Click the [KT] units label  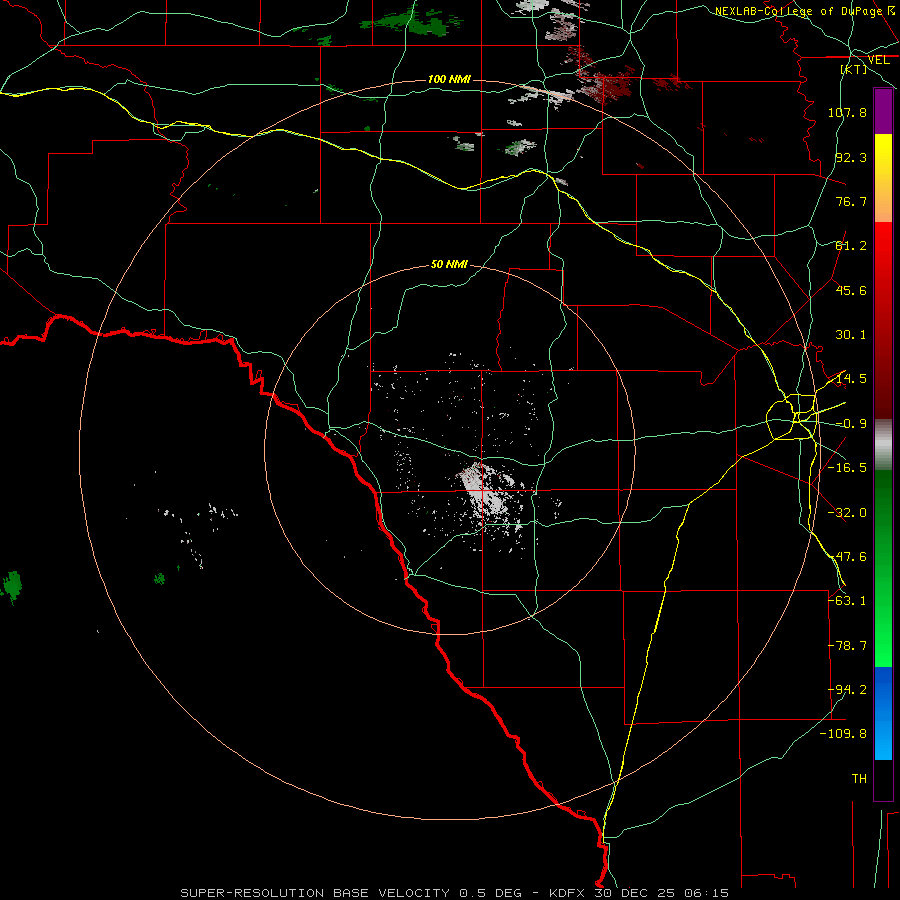(x=854, y=69)
